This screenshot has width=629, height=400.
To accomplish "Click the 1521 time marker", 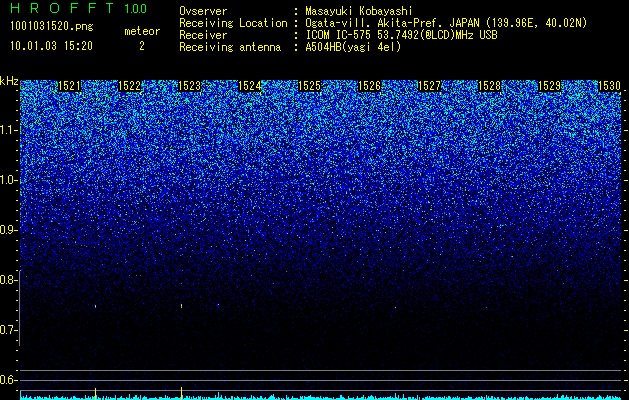I will coord(69,86).
